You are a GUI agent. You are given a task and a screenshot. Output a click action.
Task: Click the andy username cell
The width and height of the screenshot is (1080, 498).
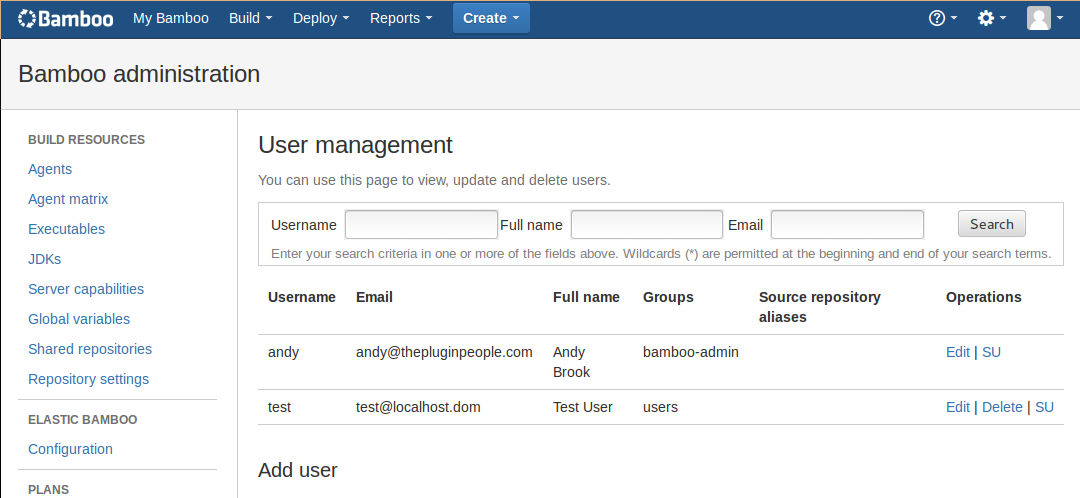click(x=283, y=352)
